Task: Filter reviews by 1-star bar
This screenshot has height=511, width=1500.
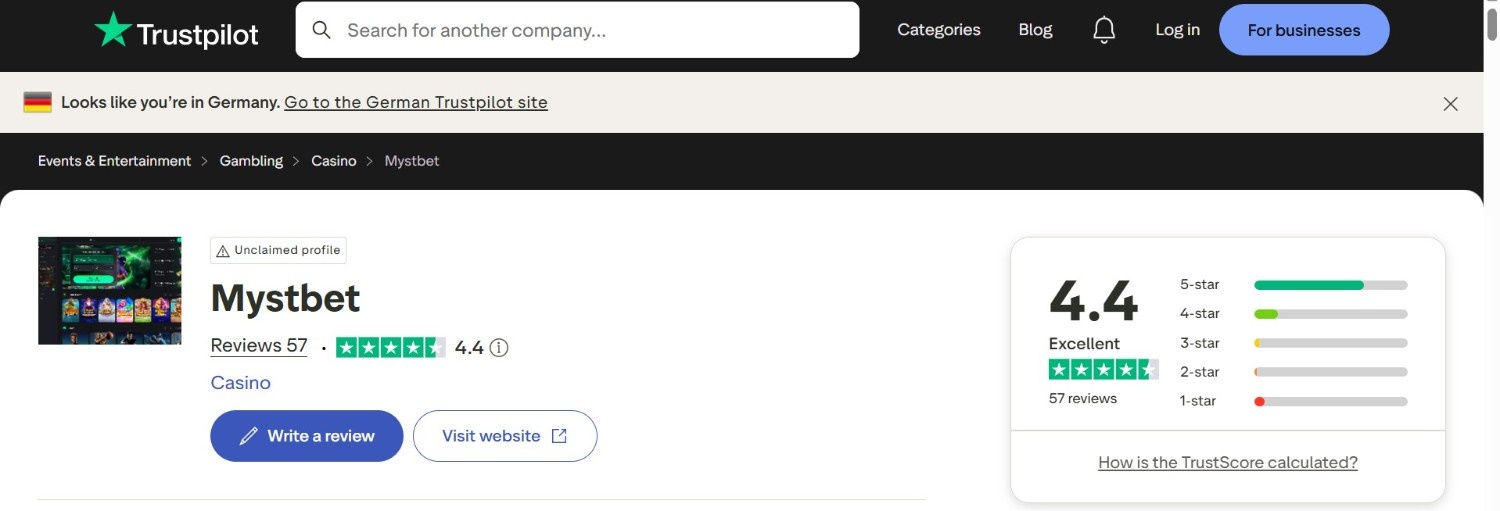Action: (x=1330, y=401)
